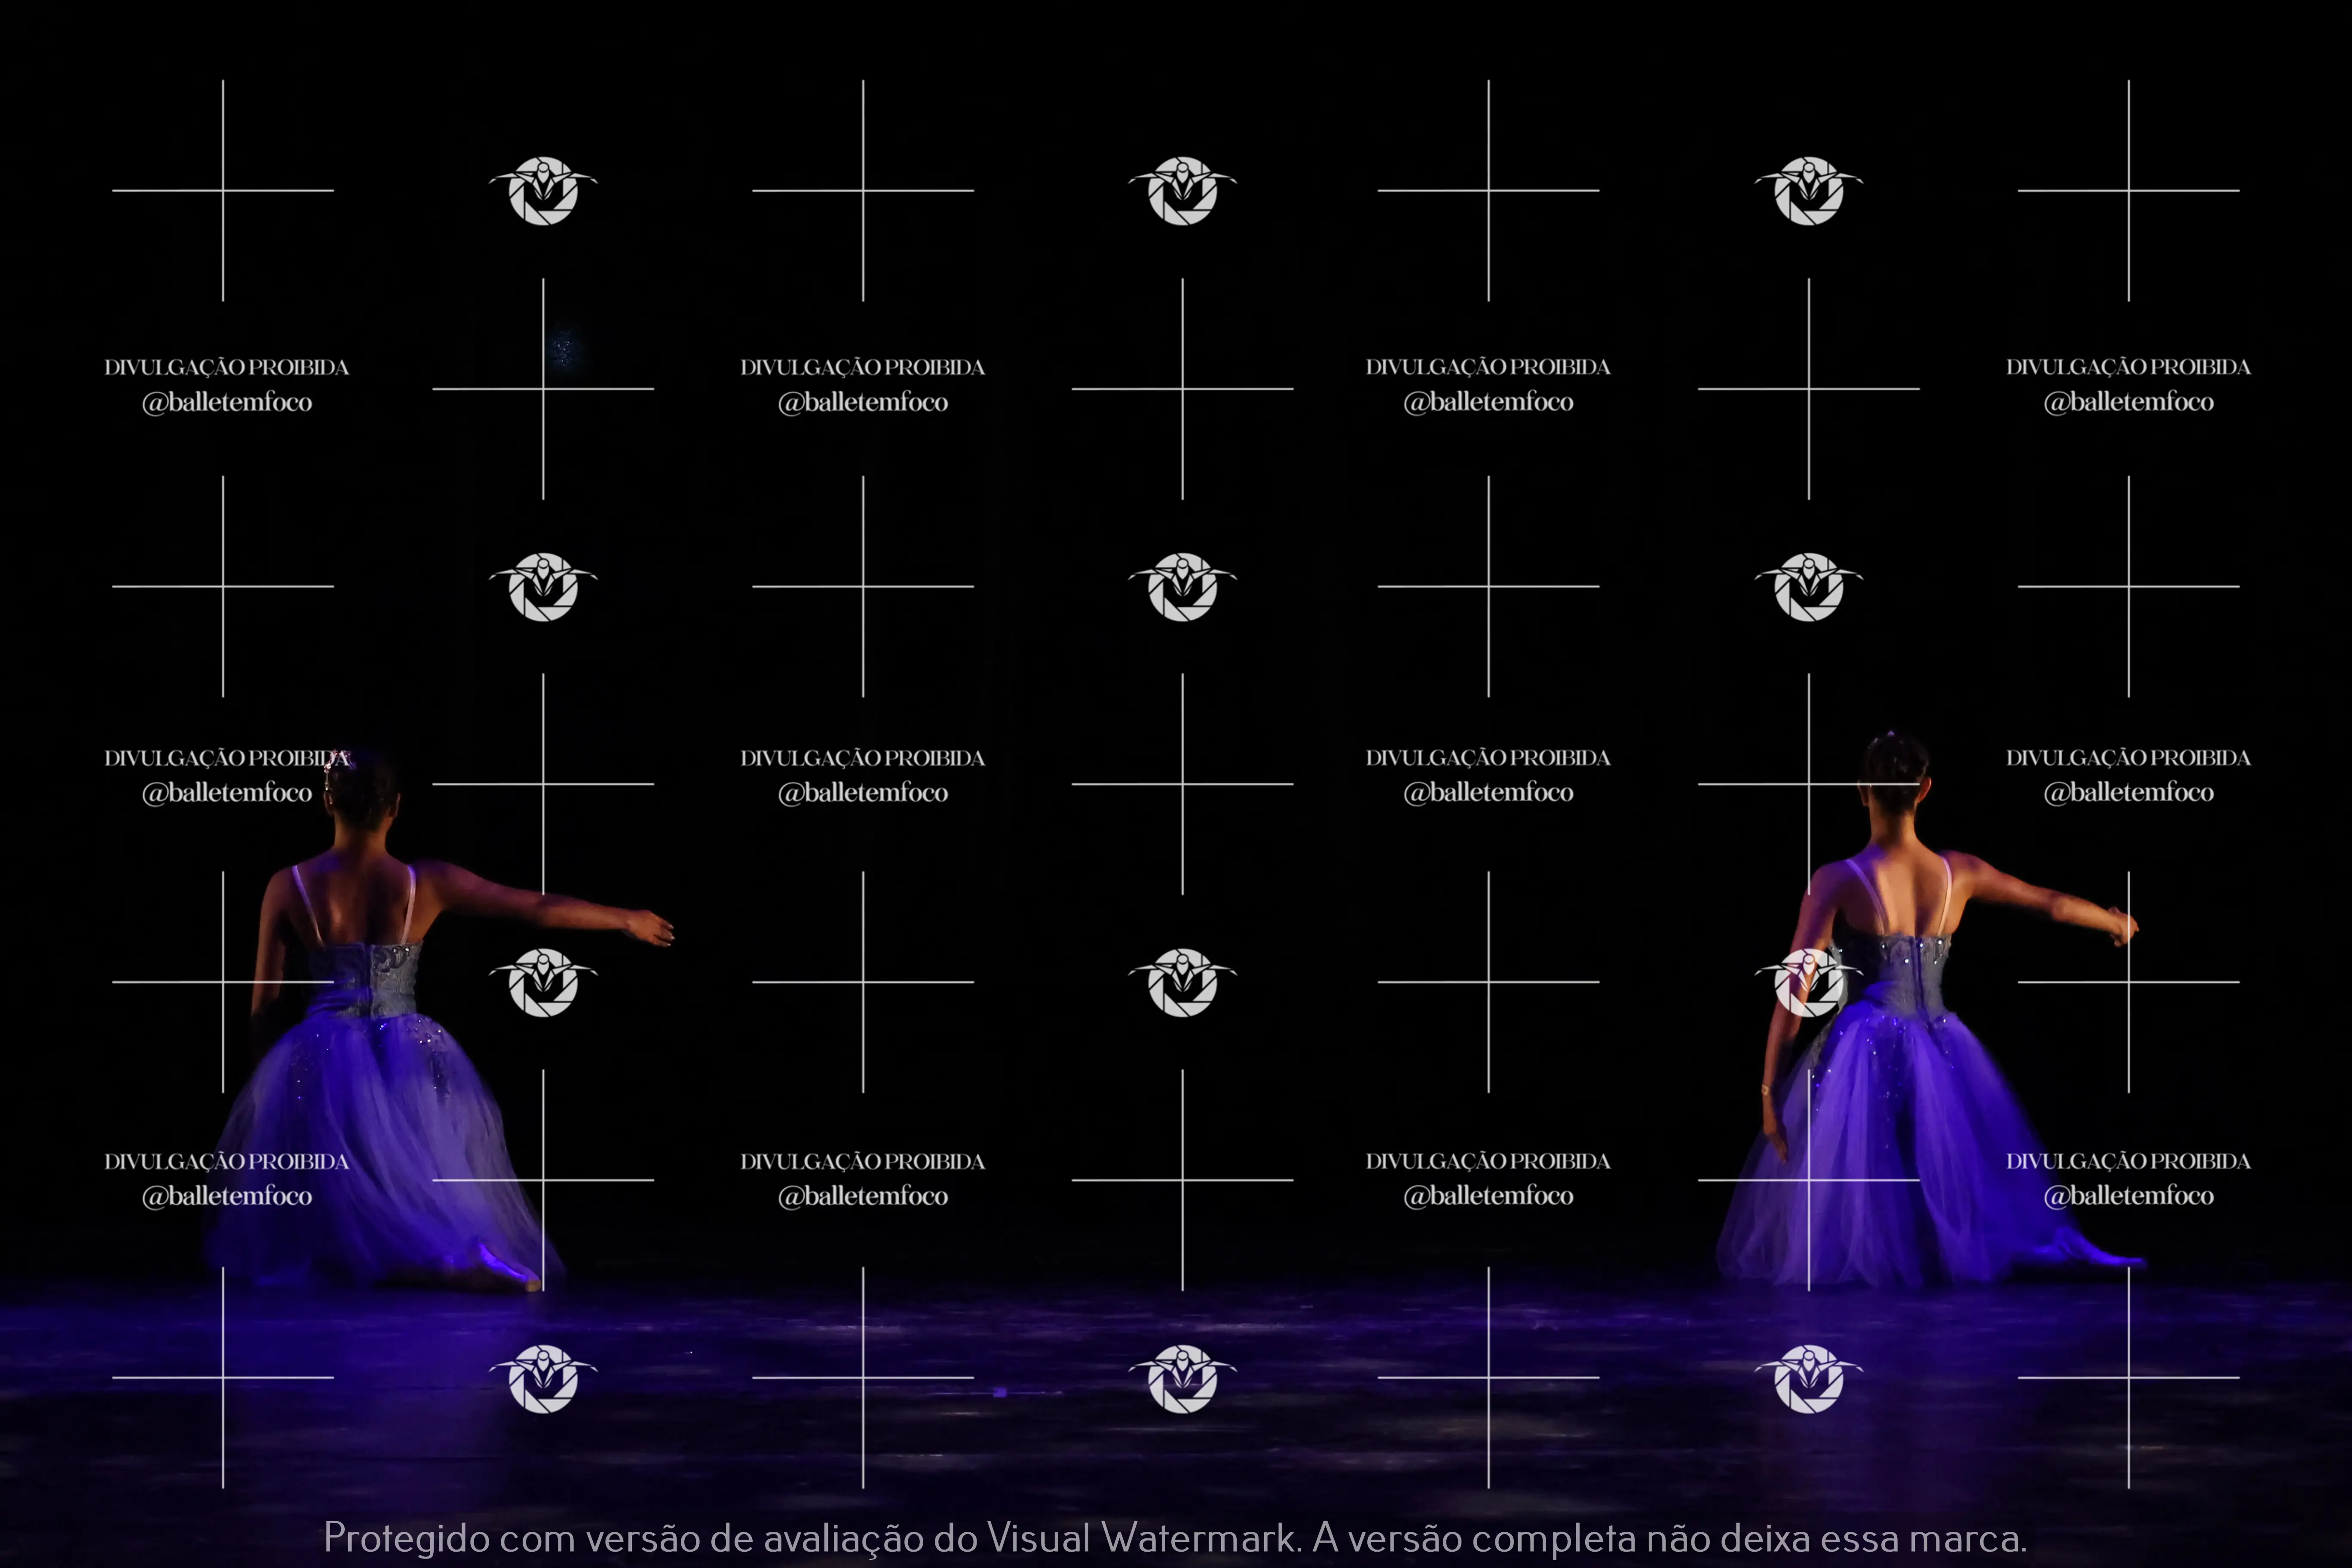Click the top-left camera shutter logo watermark
2352x1568 pixels.
[543, 190]
